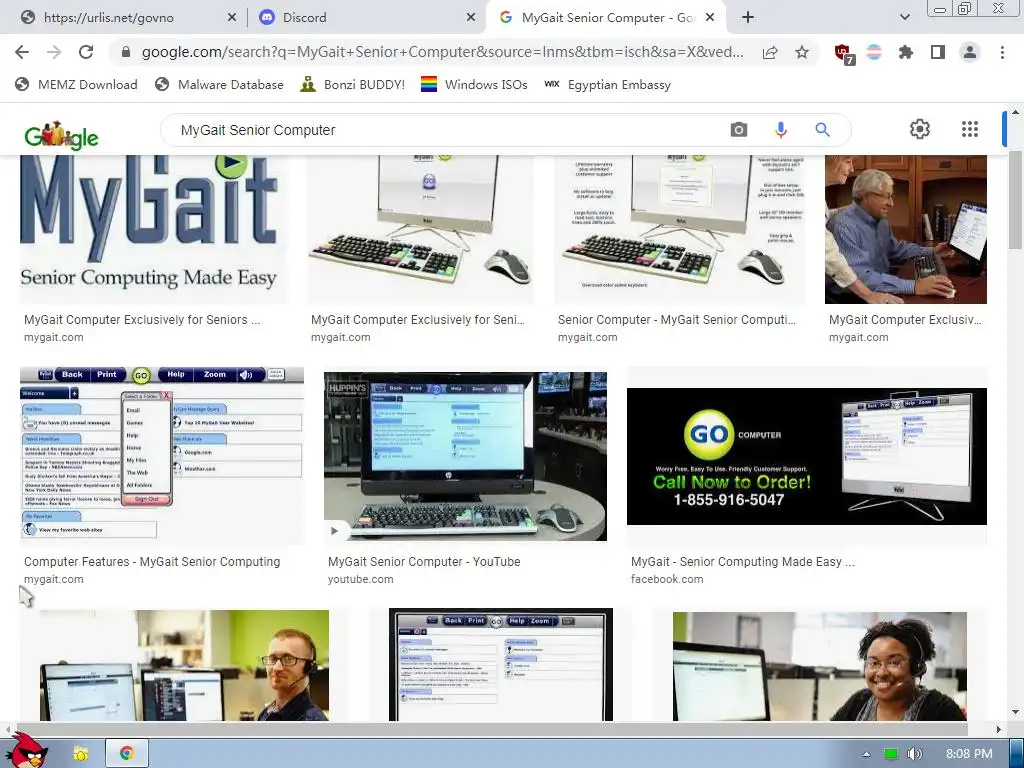
Task: Open the striped flag extension icon
Action: pos(874,52)
